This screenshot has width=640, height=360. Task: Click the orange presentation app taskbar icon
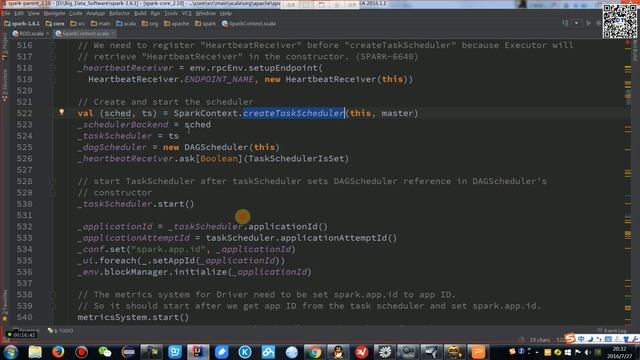click(x=478, y=352)
